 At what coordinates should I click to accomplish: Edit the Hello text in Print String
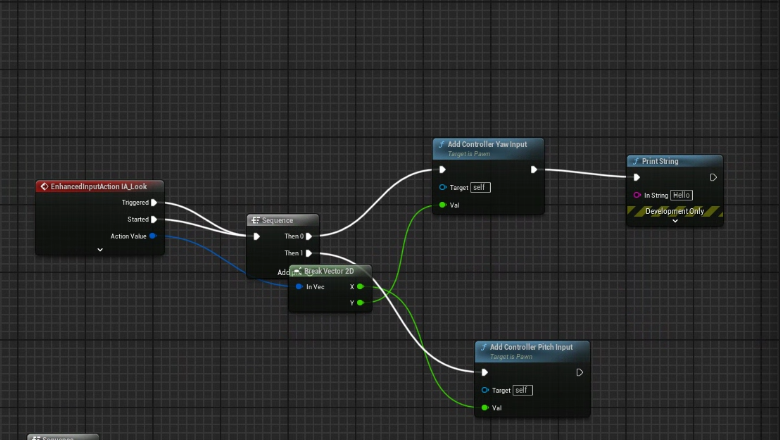pyautogui.click(x=681, y=195)
